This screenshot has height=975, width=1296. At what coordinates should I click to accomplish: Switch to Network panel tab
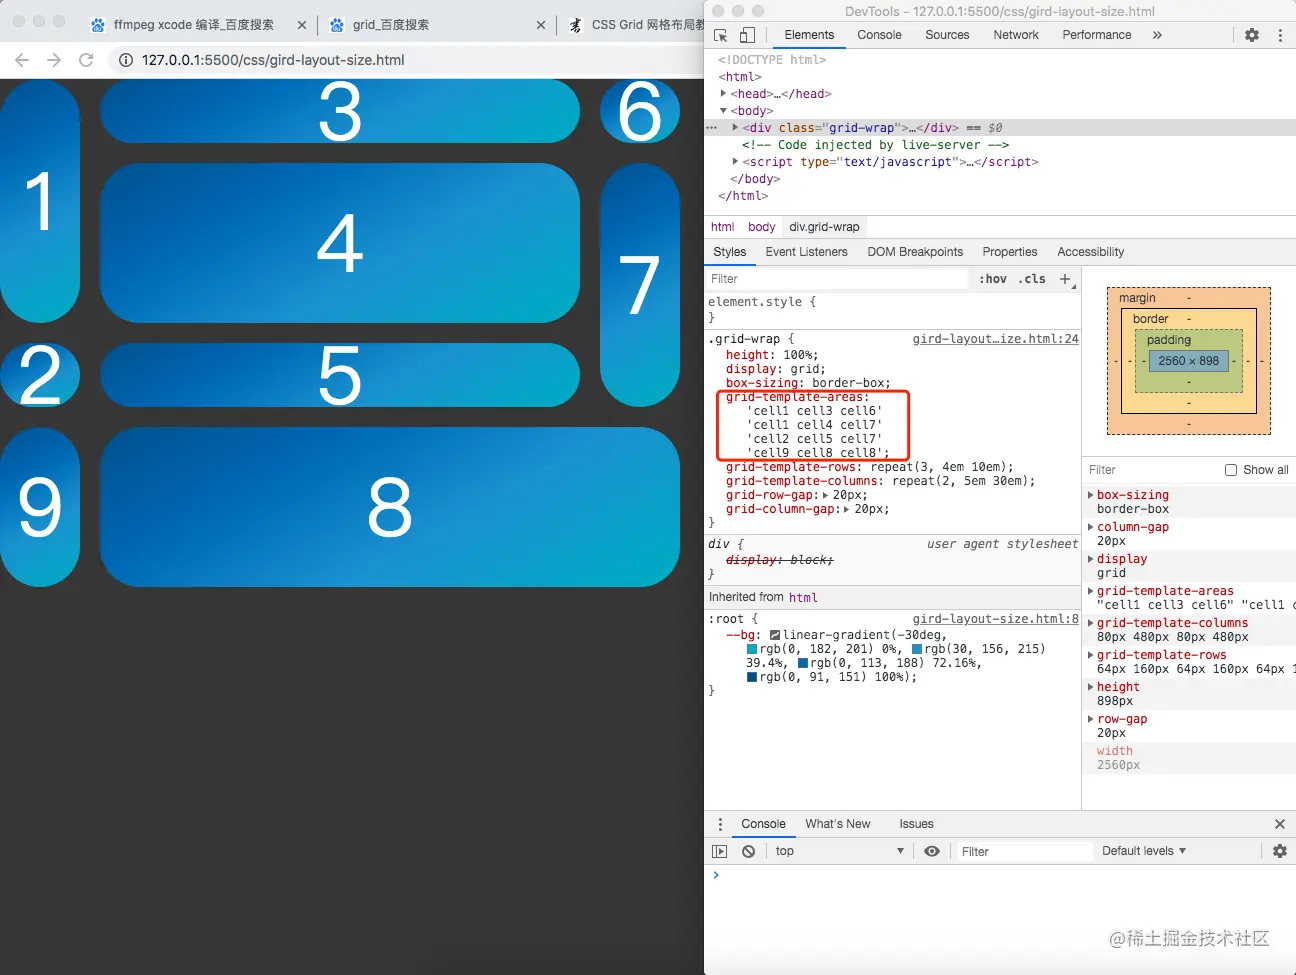click(1016, 35)
